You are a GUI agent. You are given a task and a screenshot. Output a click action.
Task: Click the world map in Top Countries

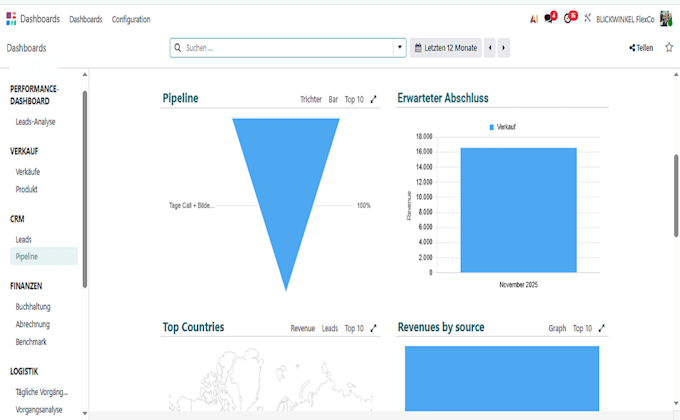[x=270, y=378]
